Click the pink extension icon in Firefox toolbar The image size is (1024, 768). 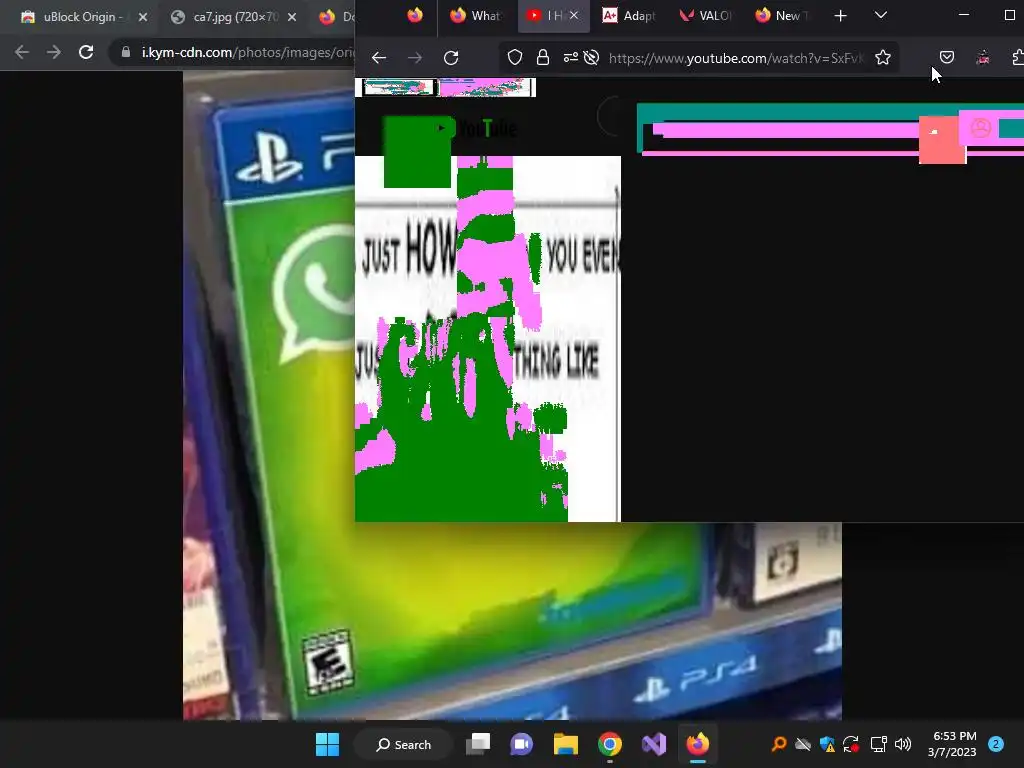pyautogui.click(x=983, y=58)
